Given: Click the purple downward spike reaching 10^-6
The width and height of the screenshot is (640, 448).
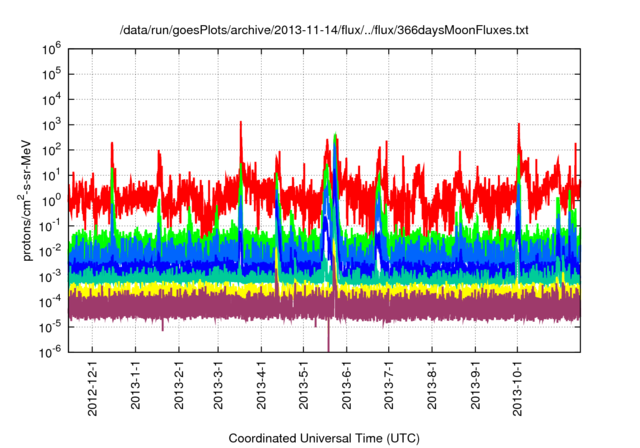Looking at the screenshot, I should (329, 340).
